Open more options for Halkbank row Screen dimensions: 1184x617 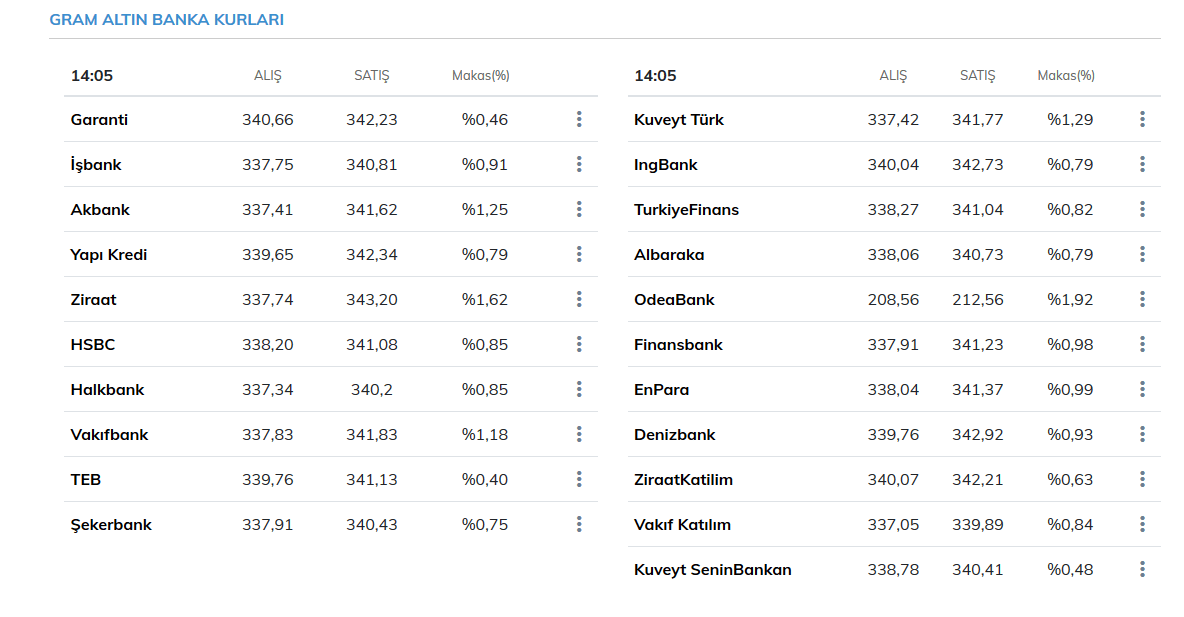point(579,389)
